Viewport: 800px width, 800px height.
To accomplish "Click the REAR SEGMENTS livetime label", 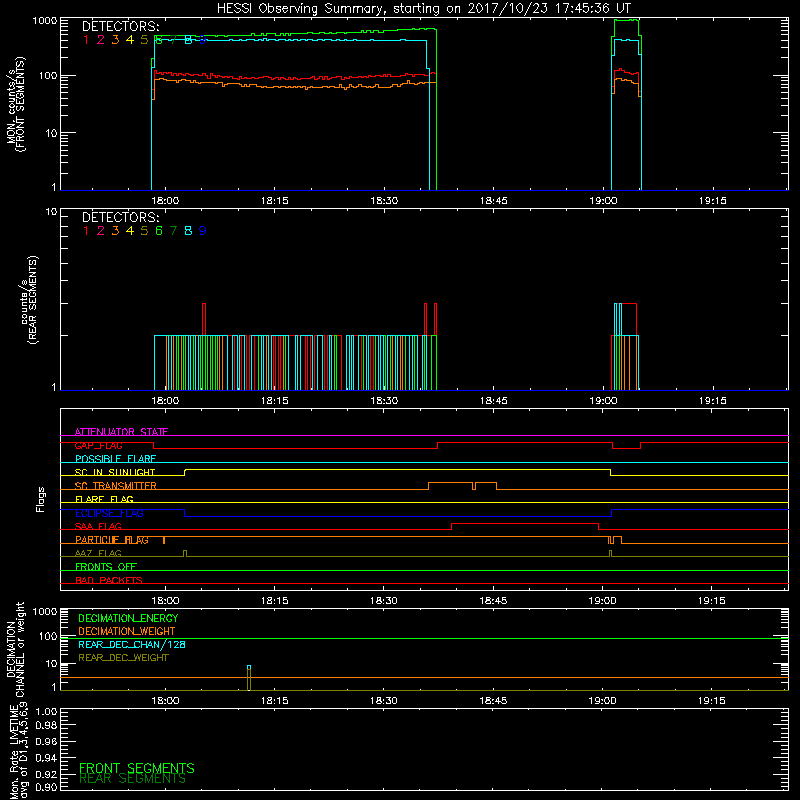I will pos(132,779).
